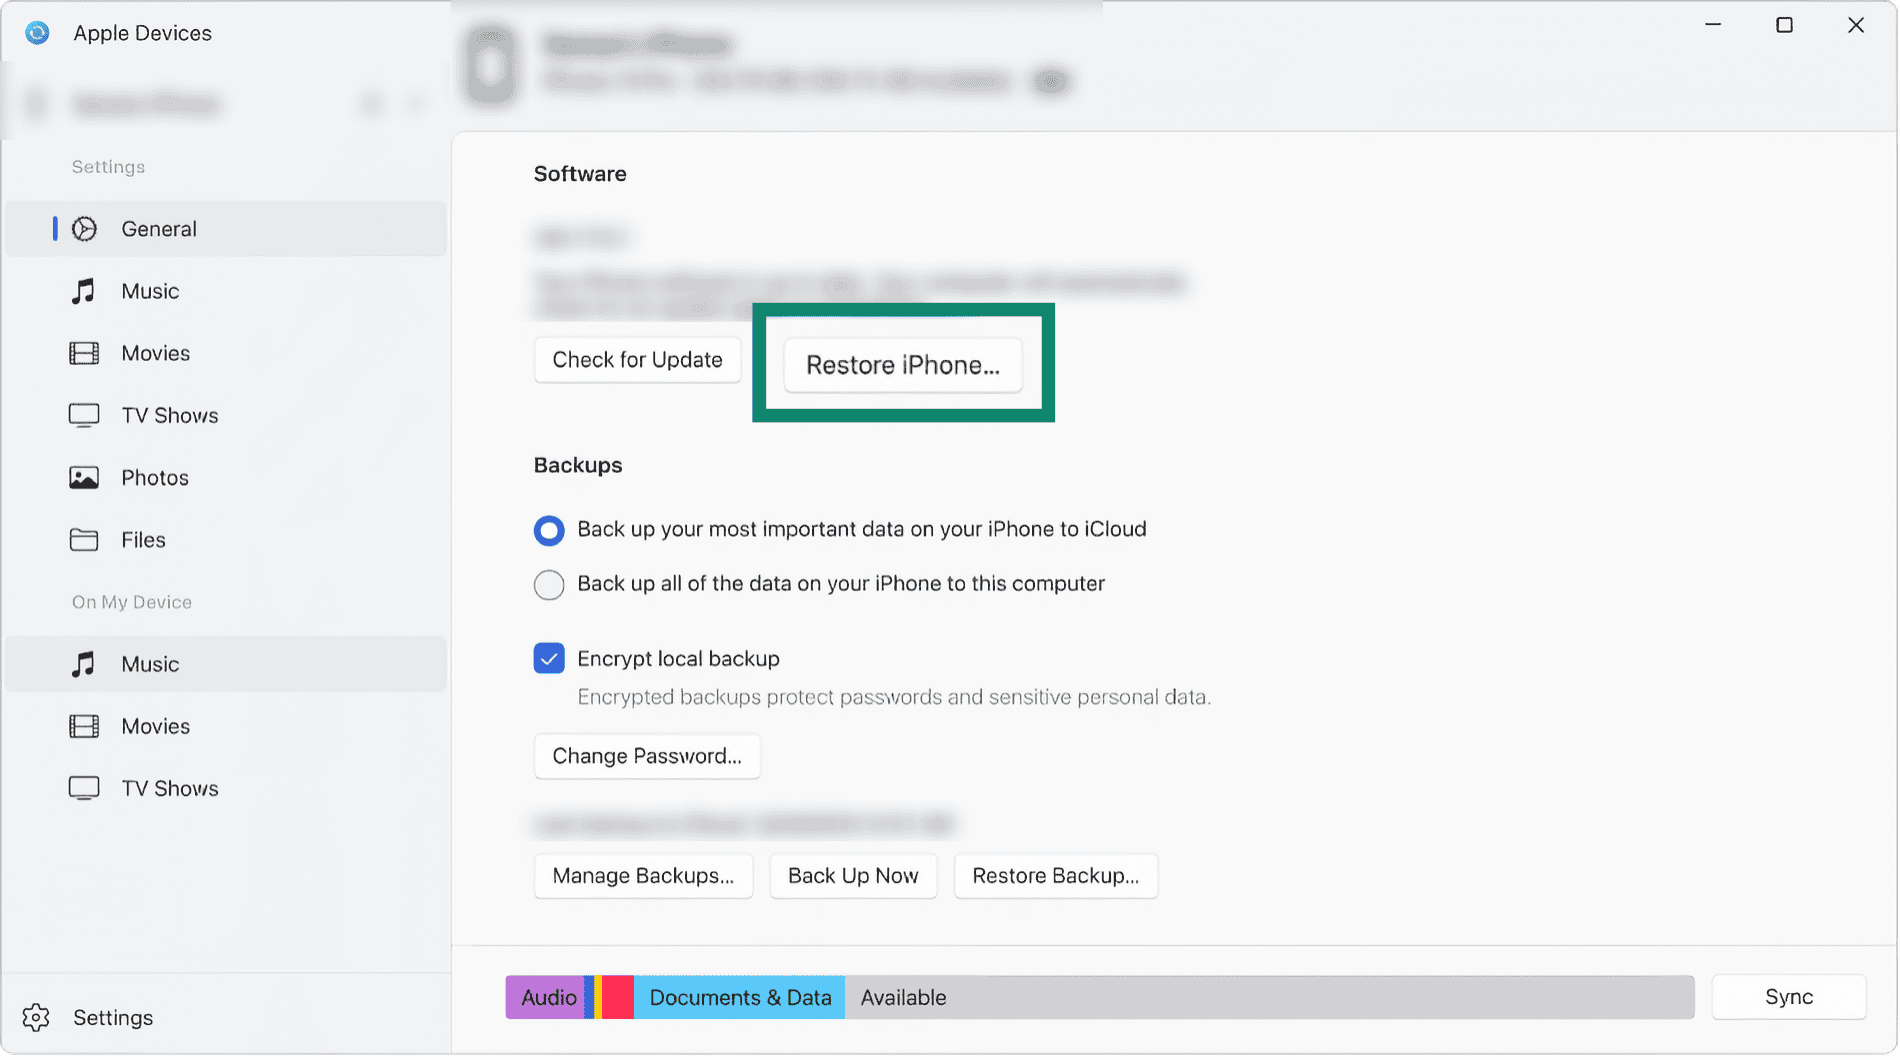This screenshot has width=1900, height=1060.
Task: Click the Movies film icon under On My Device
Action: (x=84, y=727)
